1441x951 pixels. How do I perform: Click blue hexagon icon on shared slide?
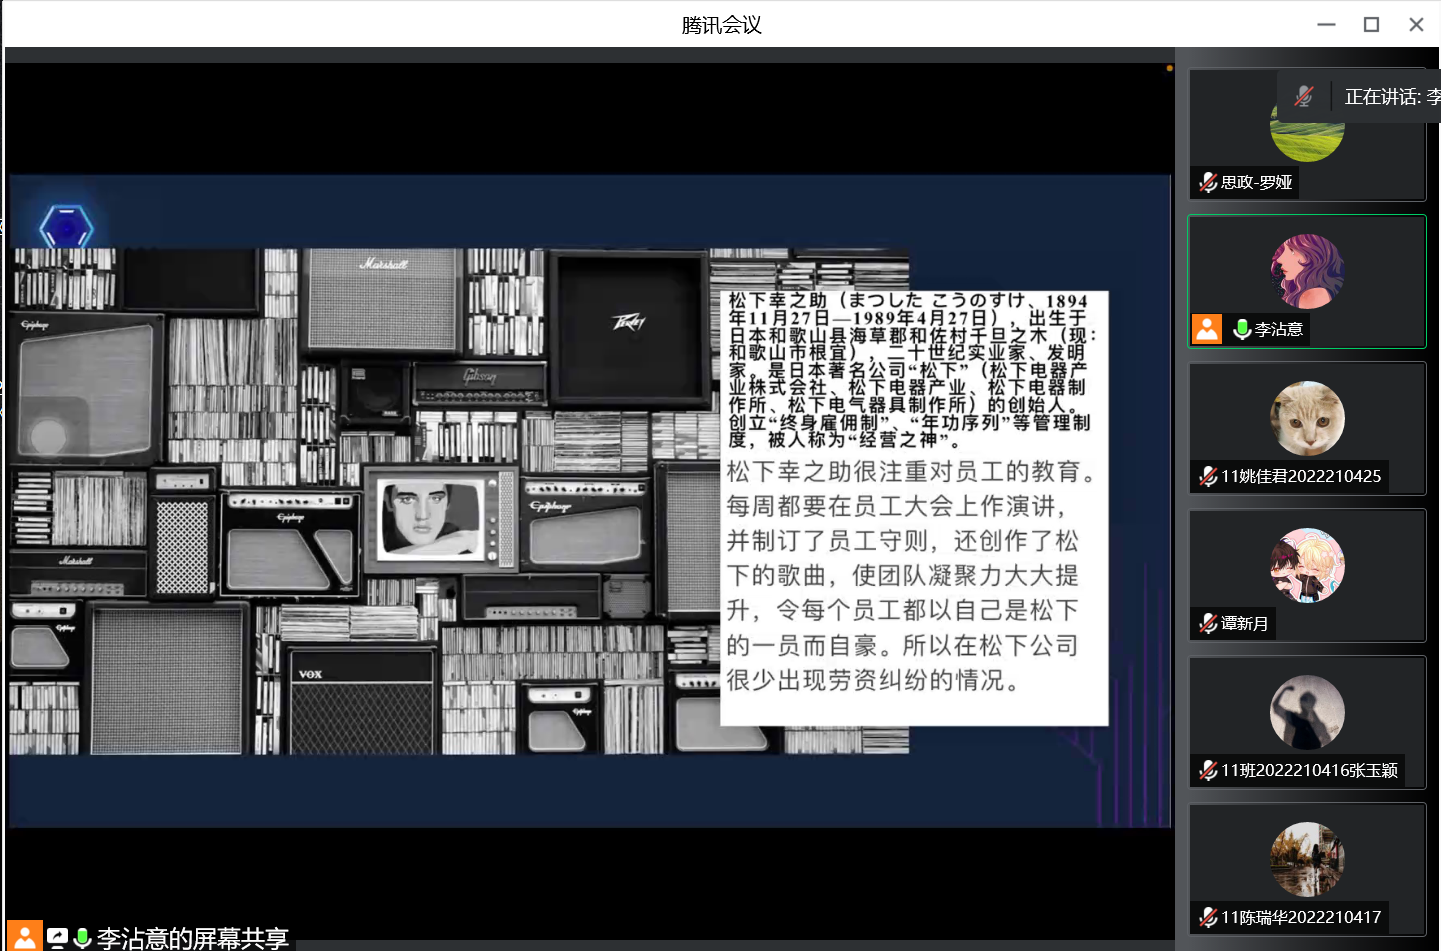tap(66, 228)
